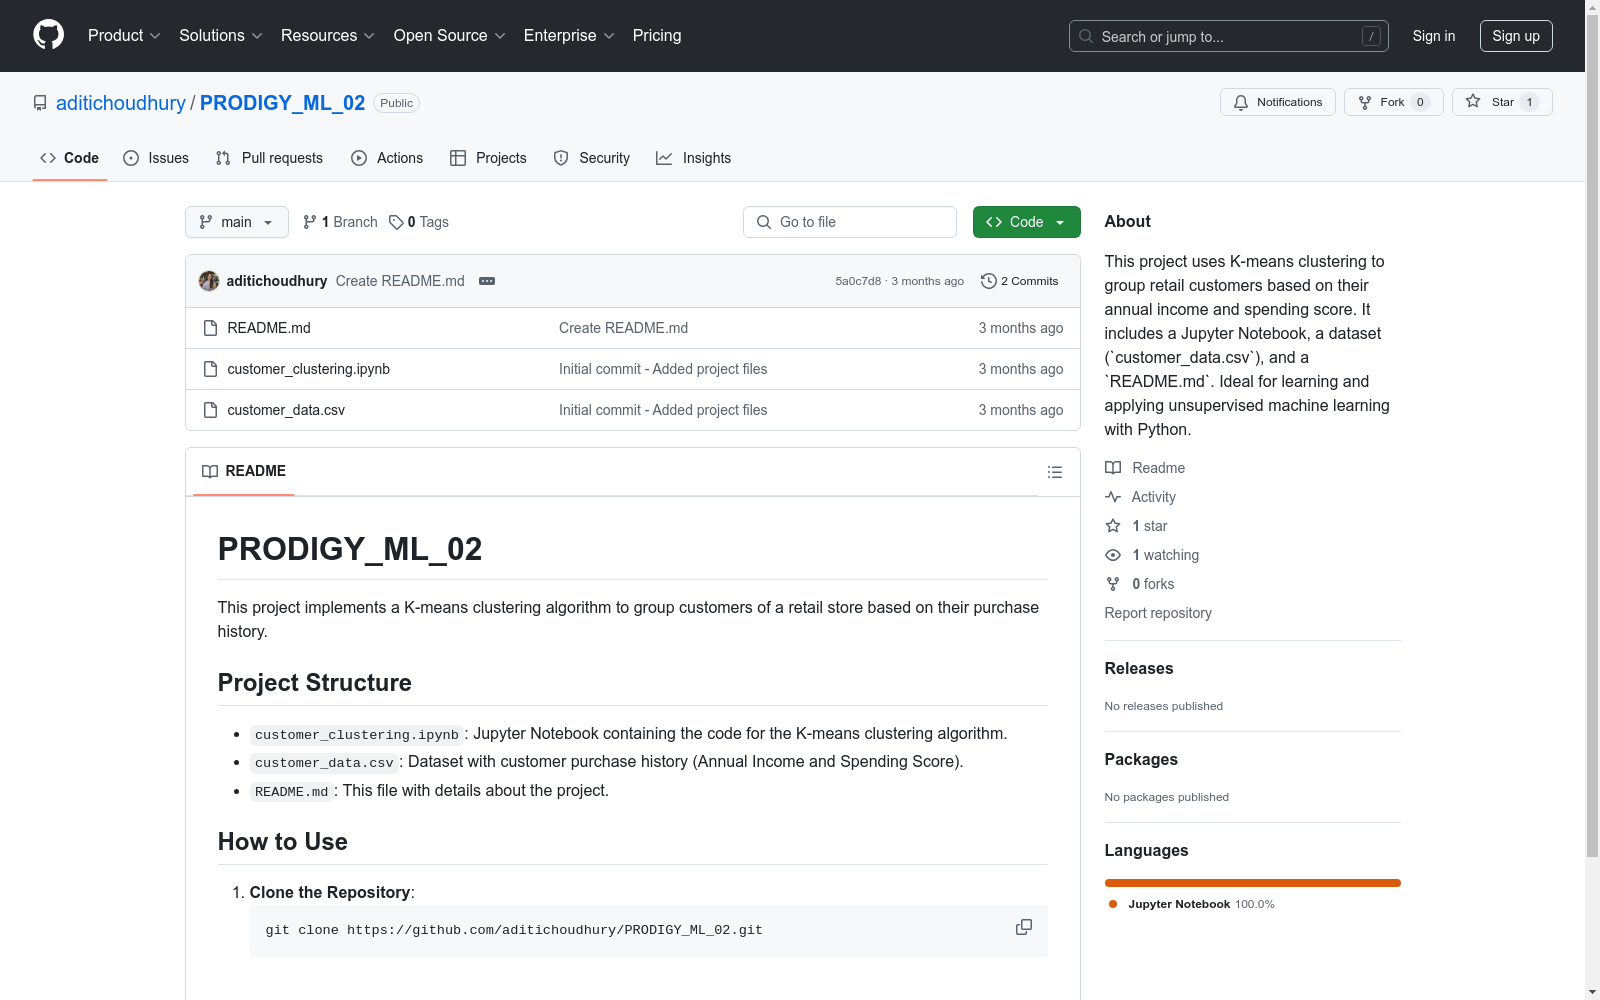This screenshot has height=1000, width=1600.
Task: Open the Readme link in About
Action: (x=1145, y=468)
